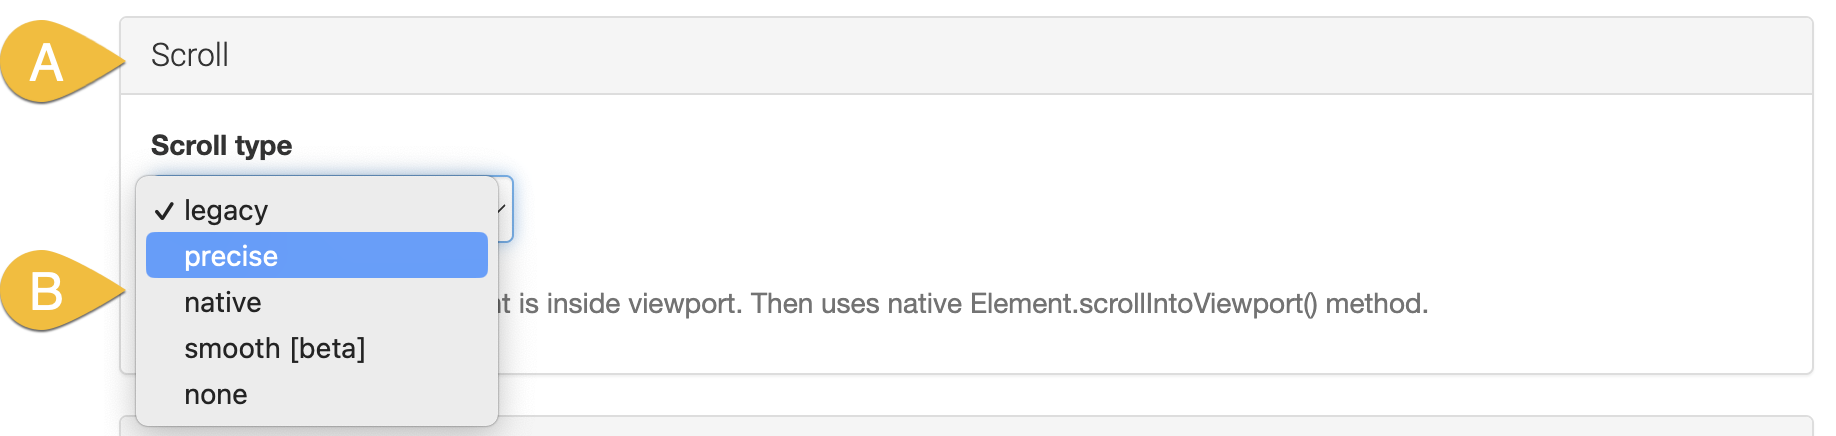Click the yellow B annotation marker
The width and height of the screenshot is (1836, 436).
tap(48, 291)
